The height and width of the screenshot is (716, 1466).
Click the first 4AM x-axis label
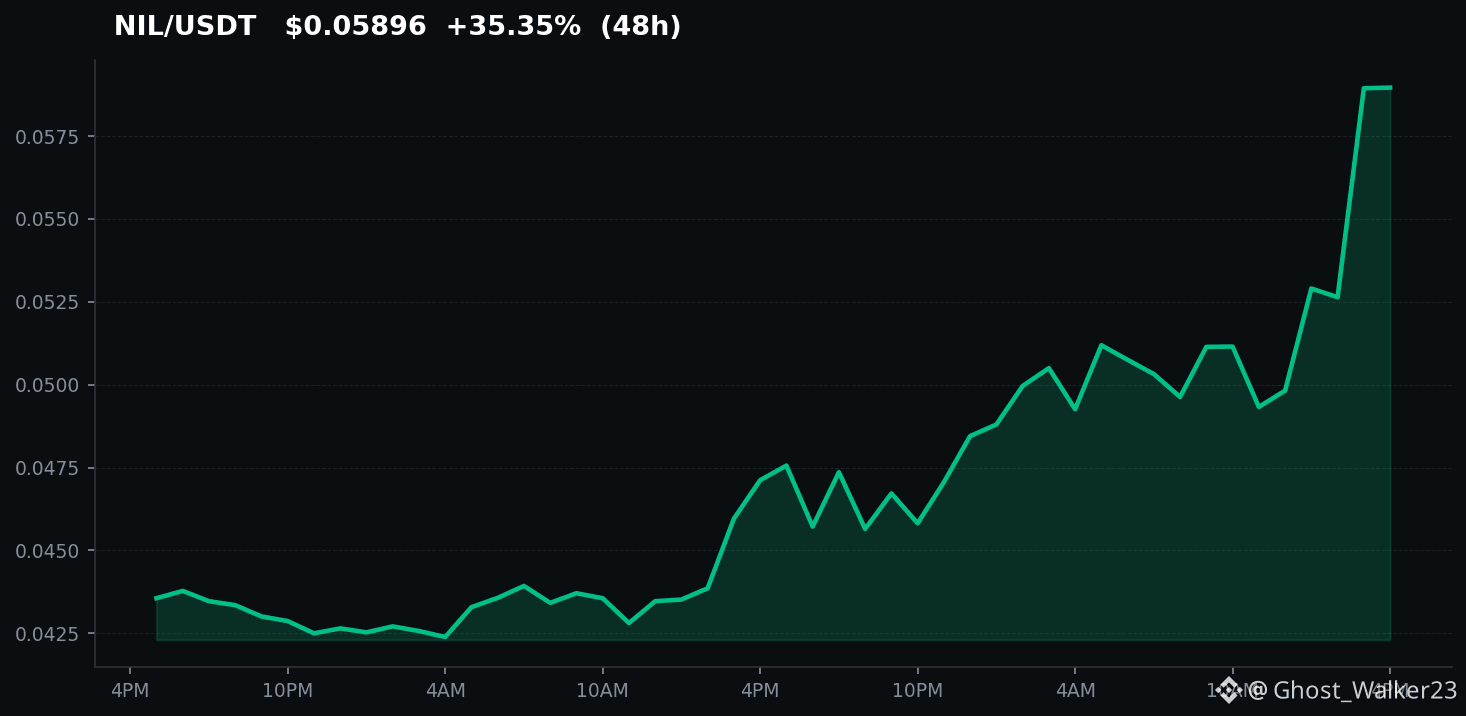click(x=445, y=691)
